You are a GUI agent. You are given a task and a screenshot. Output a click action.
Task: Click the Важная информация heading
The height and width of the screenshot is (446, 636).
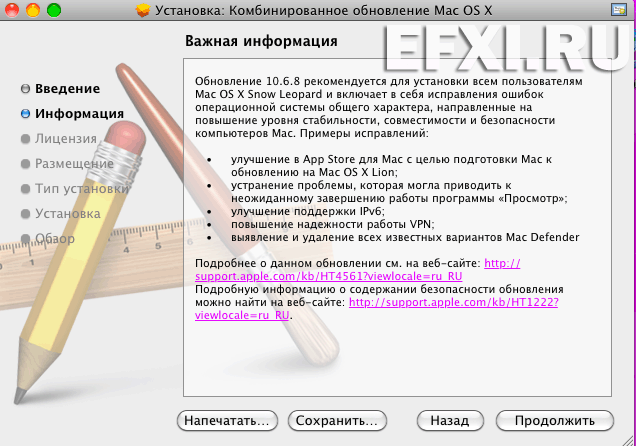[261, 41]
